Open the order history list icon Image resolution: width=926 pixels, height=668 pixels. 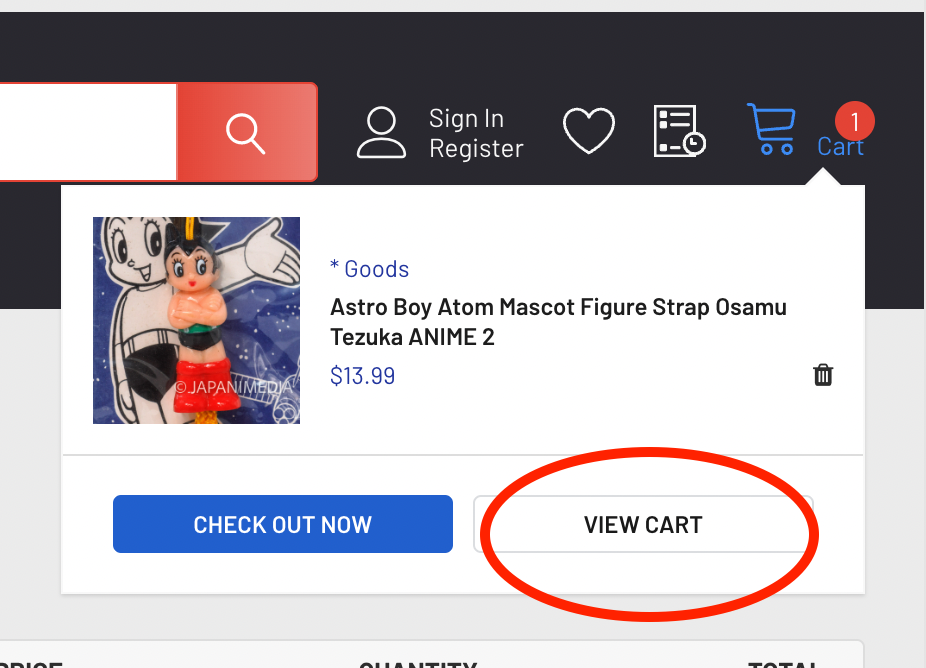[679, 132]
